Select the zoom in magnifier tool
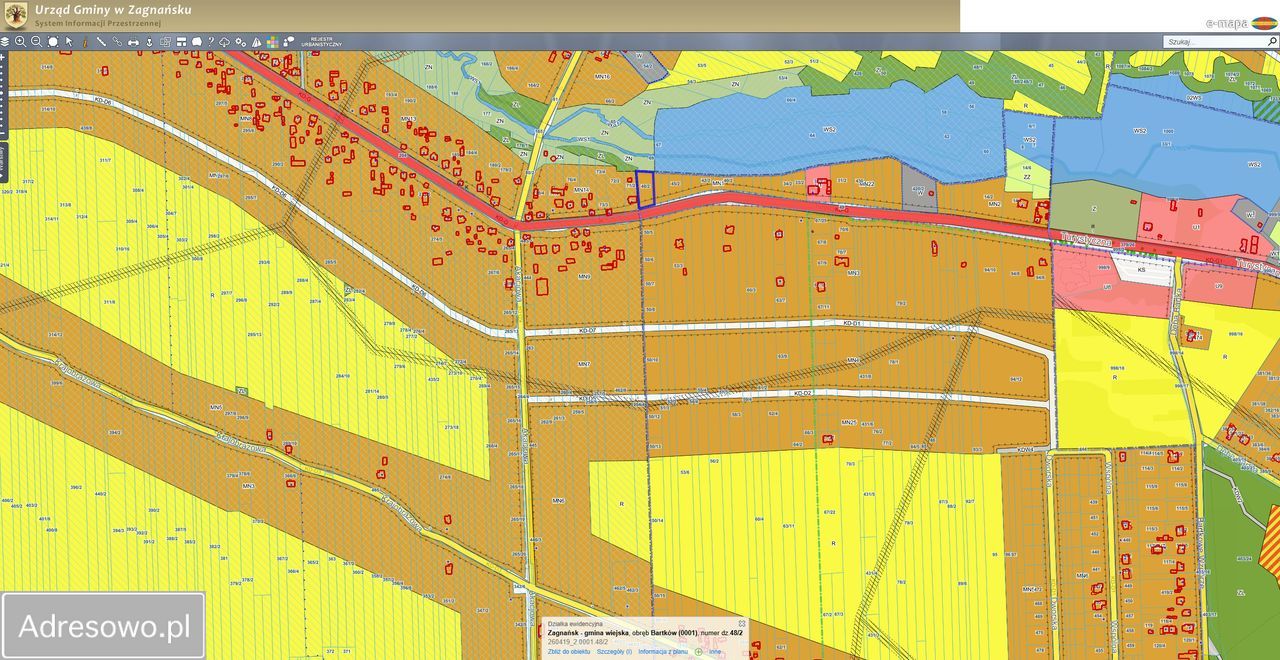 (21, 42)
